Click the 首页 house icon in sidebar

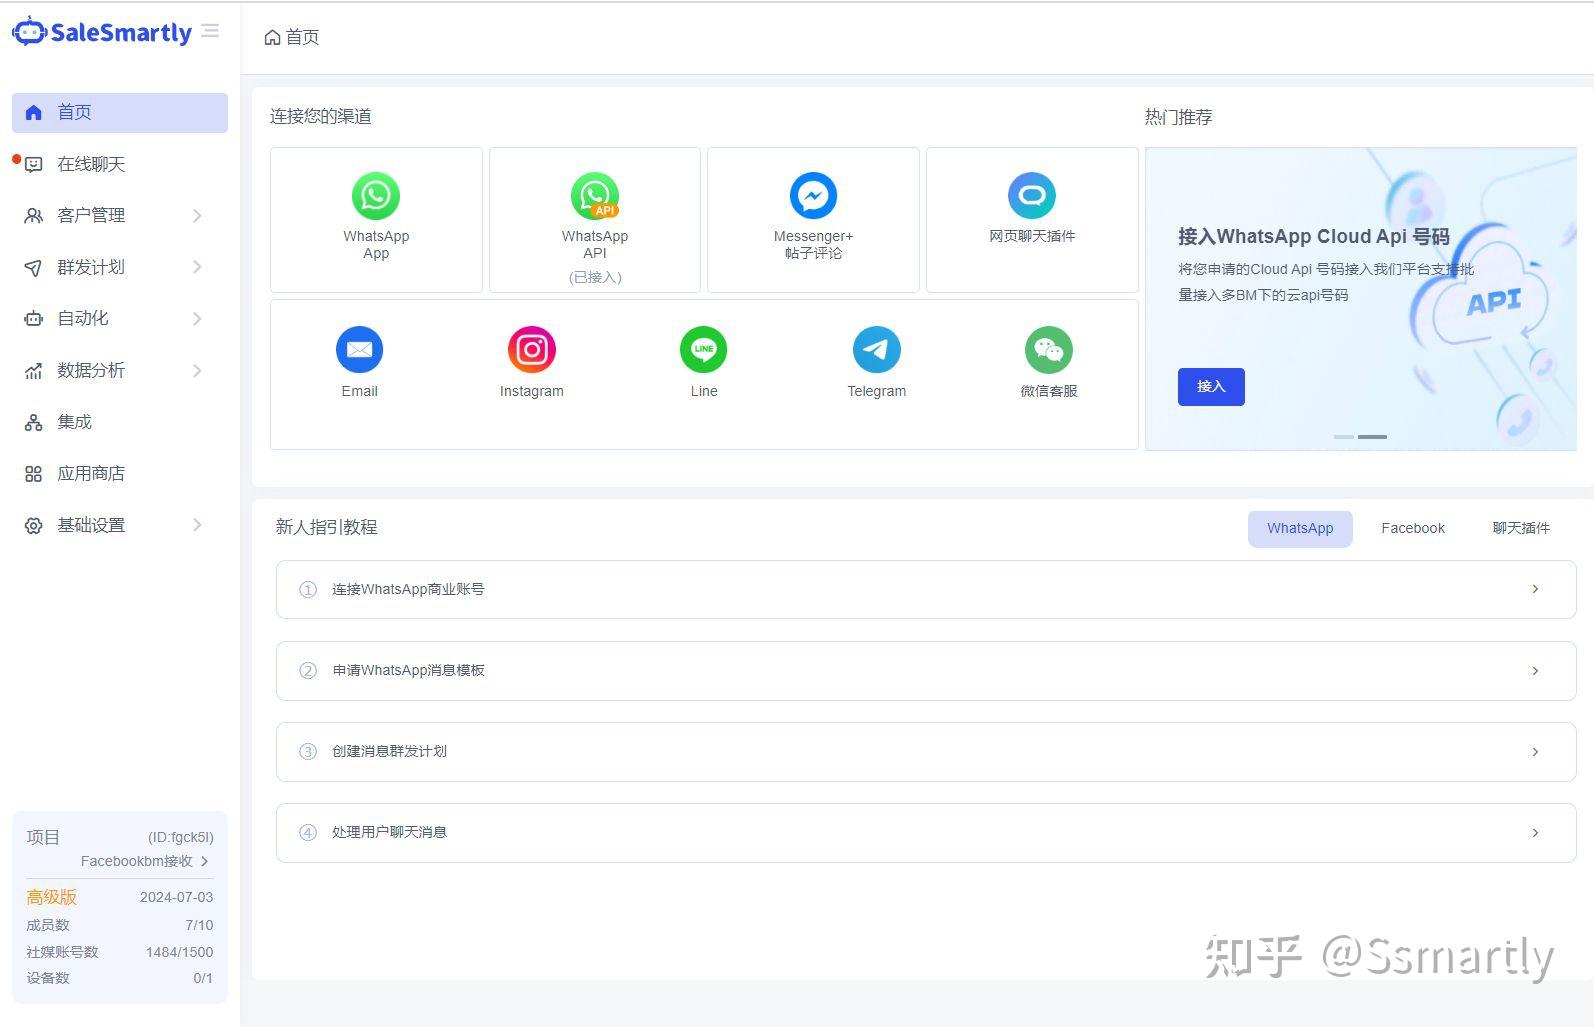click(33, 112)
